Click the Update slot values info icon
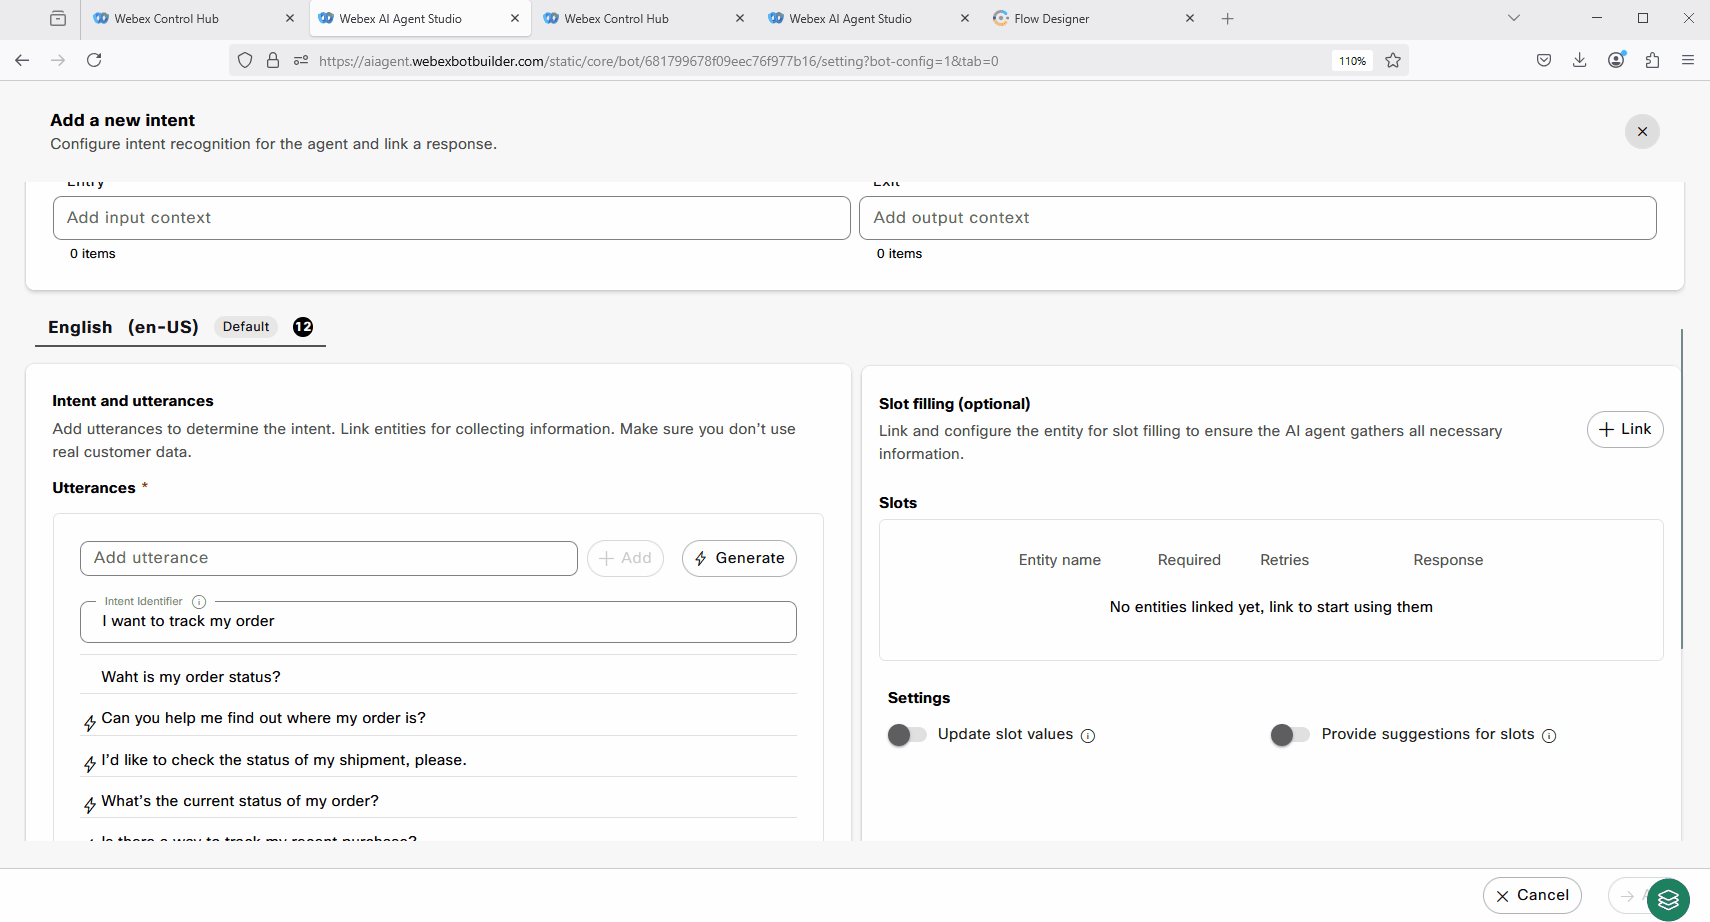Image resolution: width=1710 pixels, height=922 pixels. 1088,736
